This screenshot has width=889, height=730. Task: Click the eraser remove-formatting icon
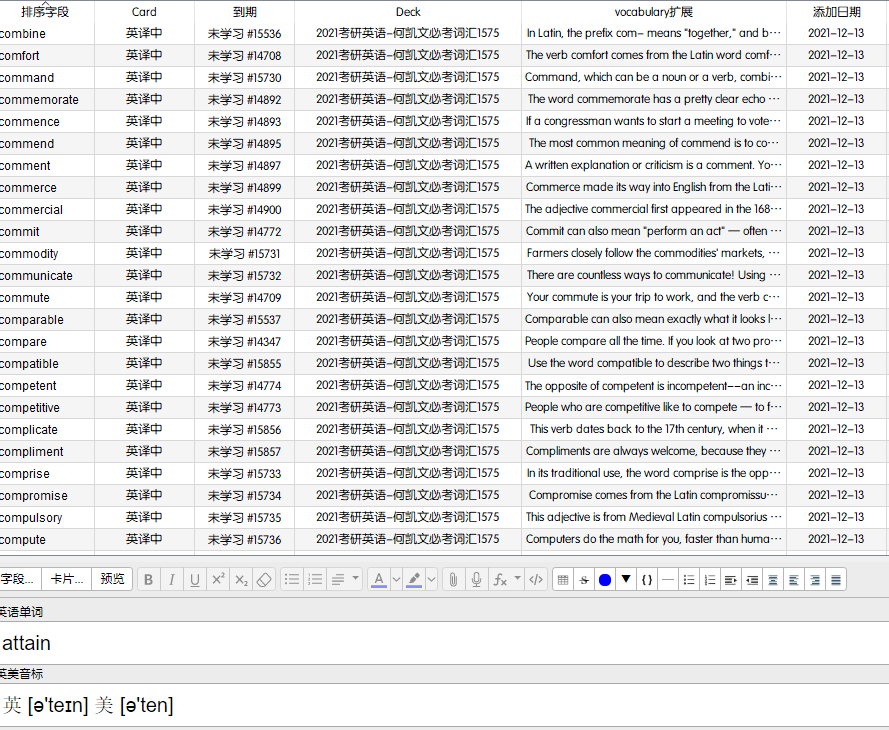(264, 579)
